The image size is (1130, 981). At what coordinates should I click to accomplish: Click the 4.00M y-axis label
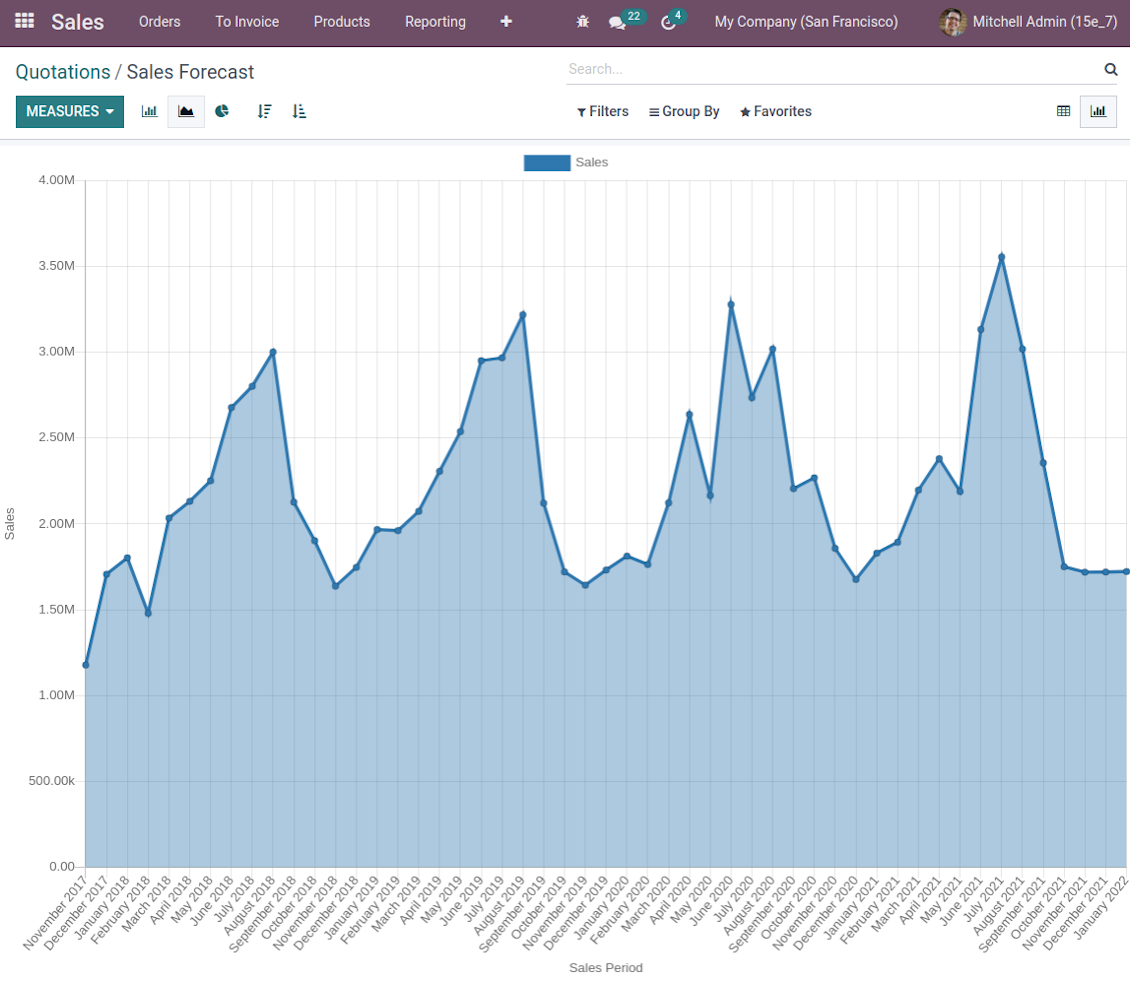[56, 180]
